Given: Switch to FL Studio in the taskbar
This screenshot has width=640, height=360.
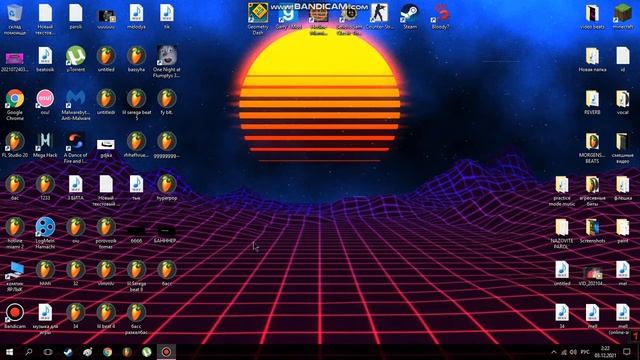Looking at the screenshot, I should coord(127,352).
